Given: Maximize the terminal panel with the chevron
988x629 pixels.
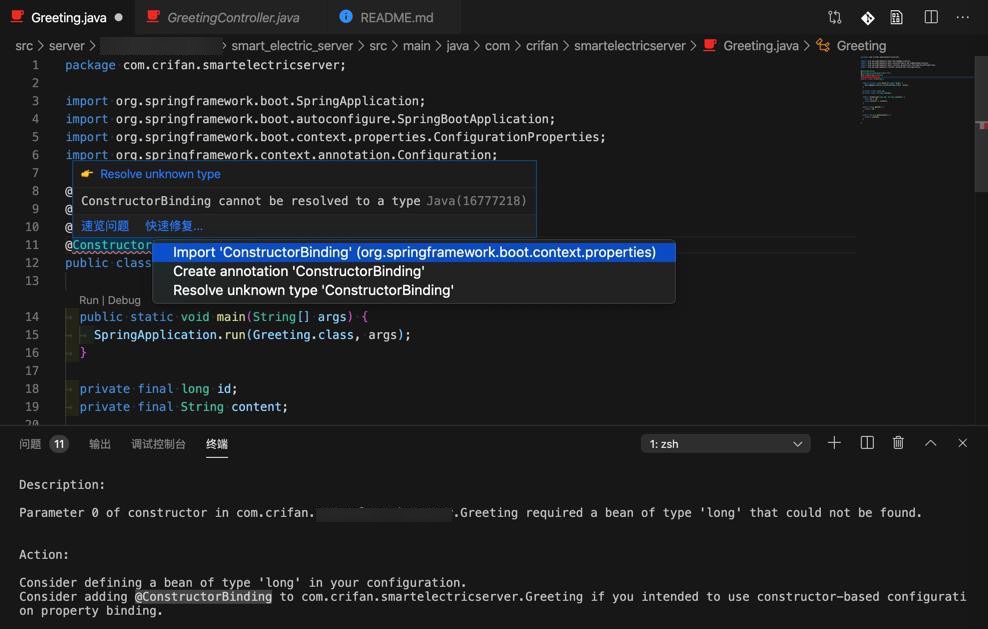Looking at the screenshot, I should coord(929,443).
